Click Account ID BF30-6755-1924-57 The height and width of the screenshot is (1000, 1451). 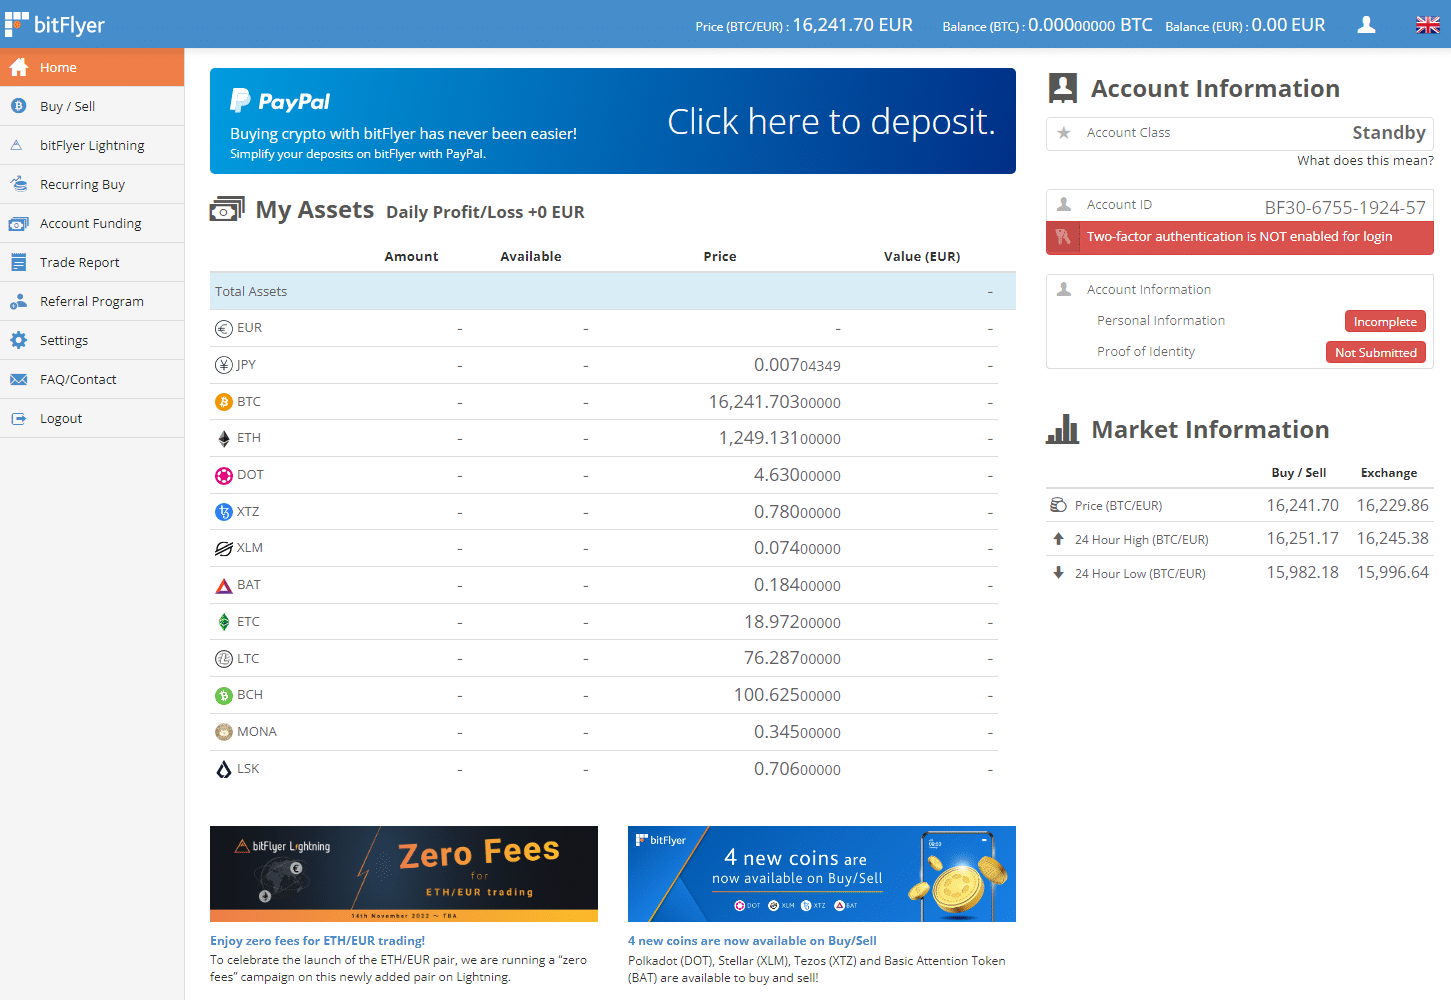(1345, 207)
